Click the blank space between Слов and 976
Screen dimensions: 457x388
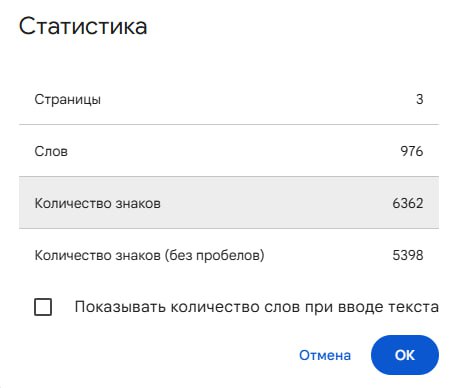pyautogui.click(x=233, y=151)
